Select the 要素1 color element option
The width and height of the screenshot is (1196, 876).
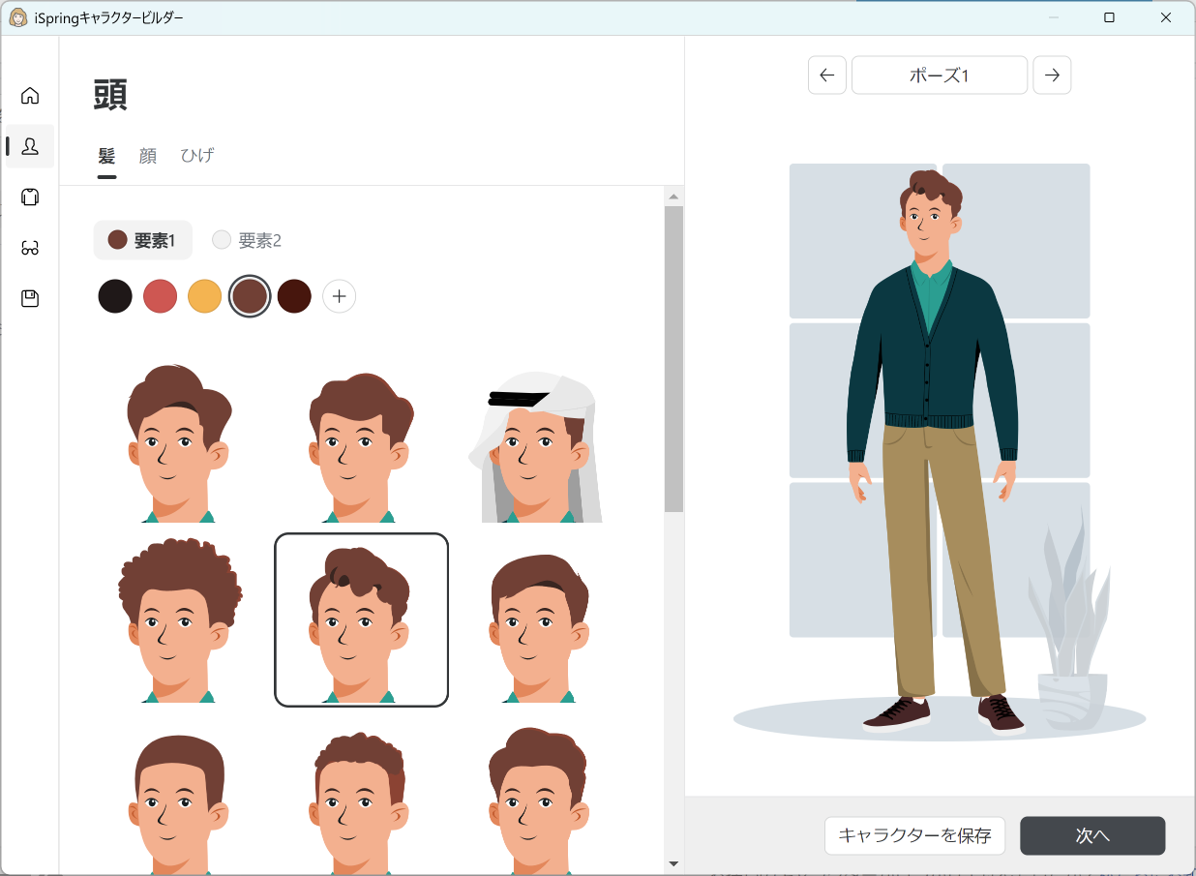(142, 240)
